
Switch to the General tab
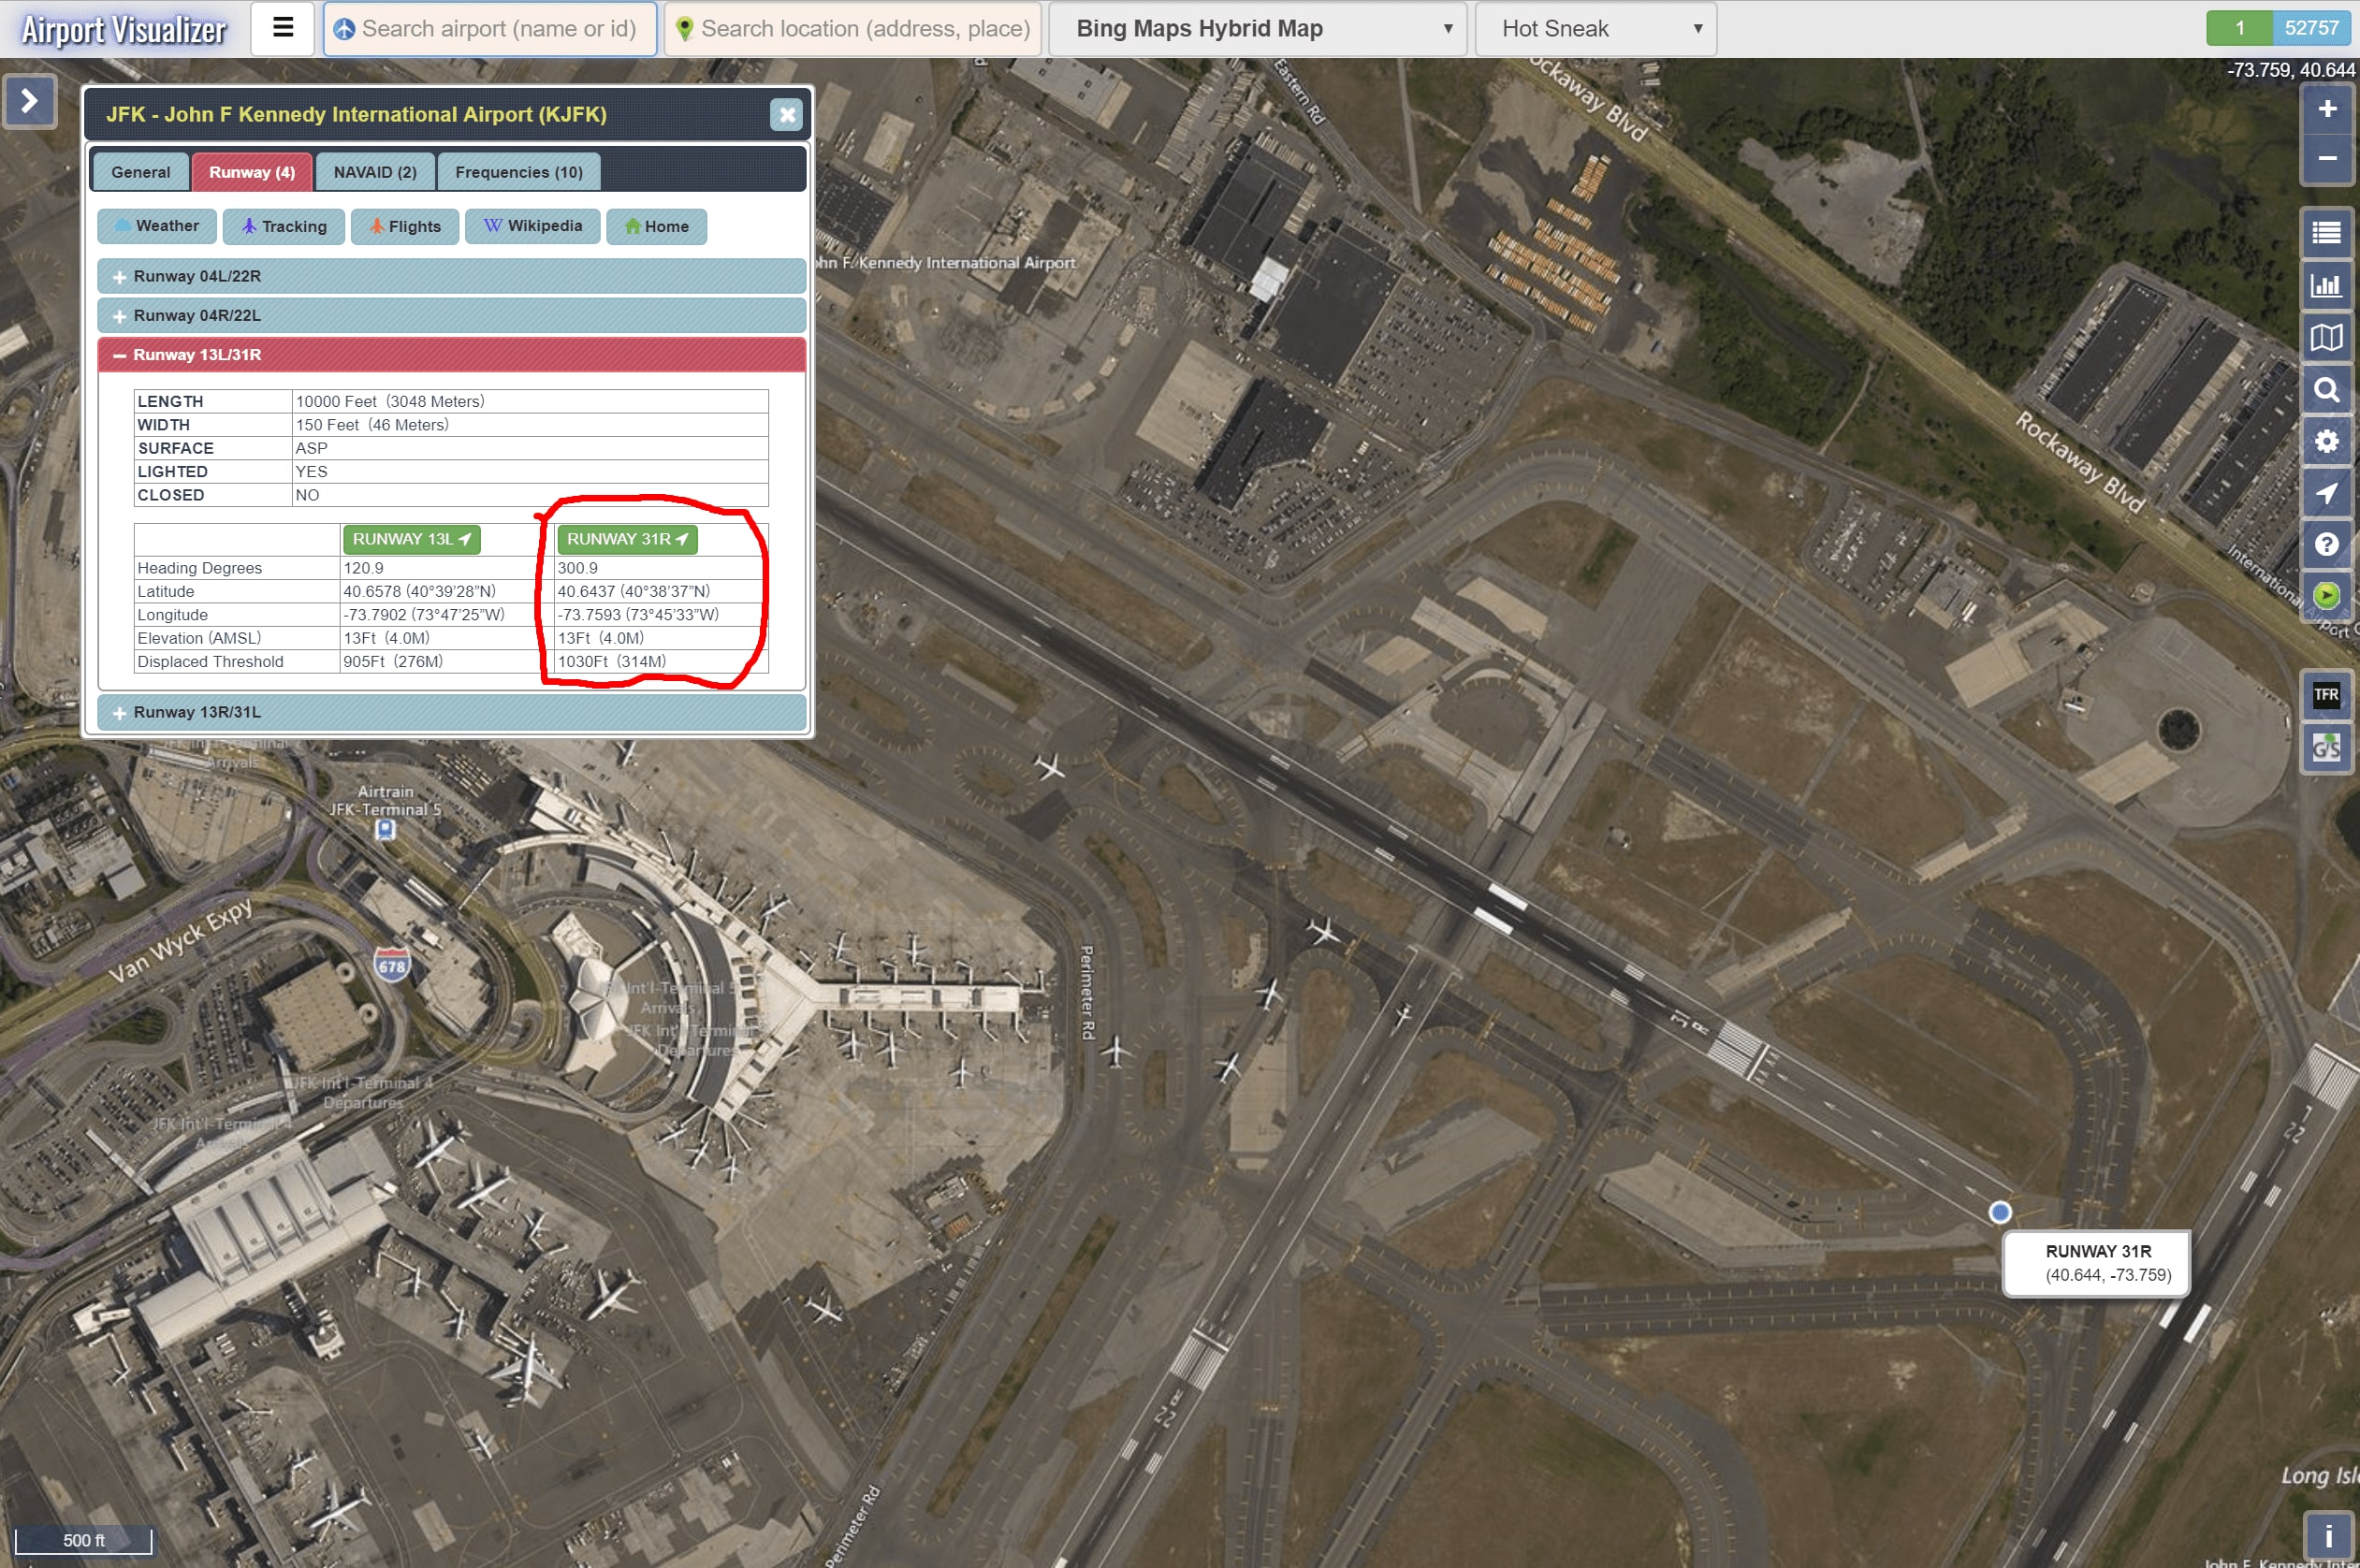[141, 172]
